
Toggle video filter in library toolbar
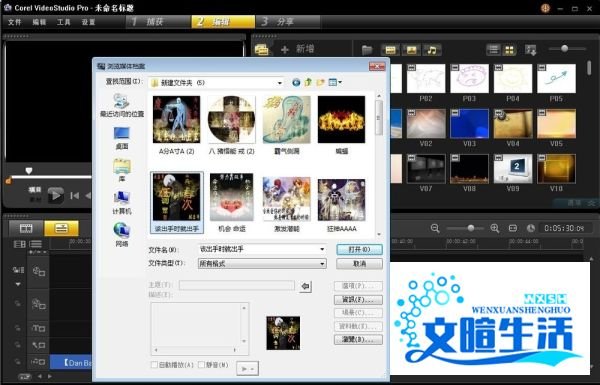coord(390,50)
